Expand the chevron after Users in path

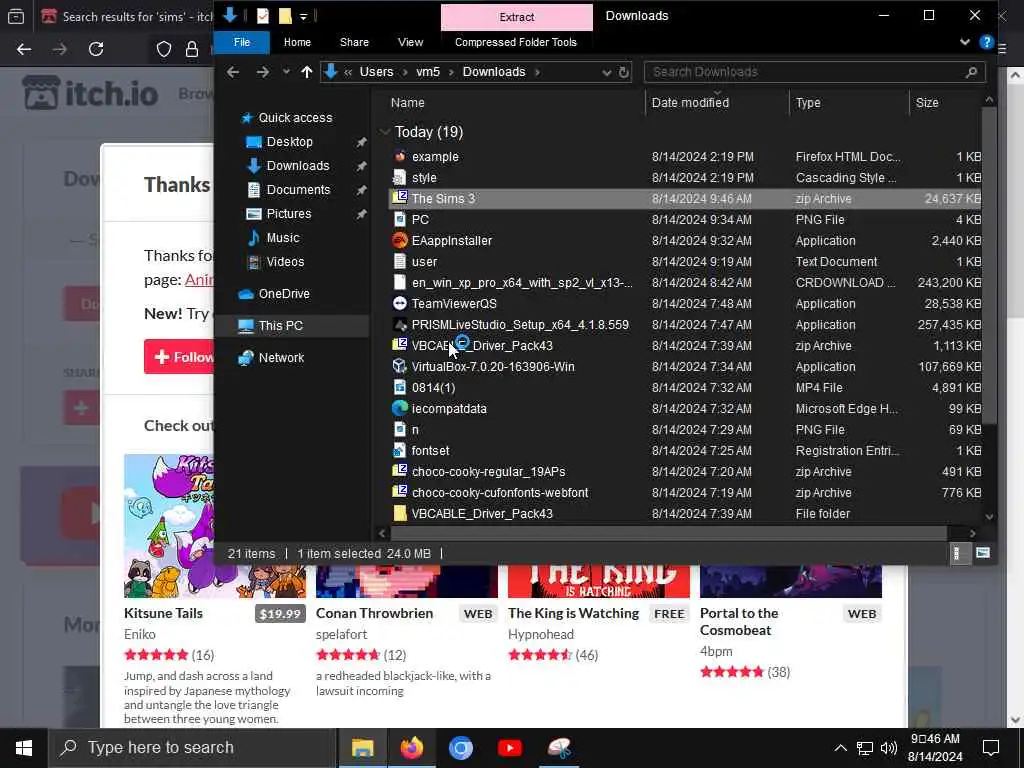(405, 72)
